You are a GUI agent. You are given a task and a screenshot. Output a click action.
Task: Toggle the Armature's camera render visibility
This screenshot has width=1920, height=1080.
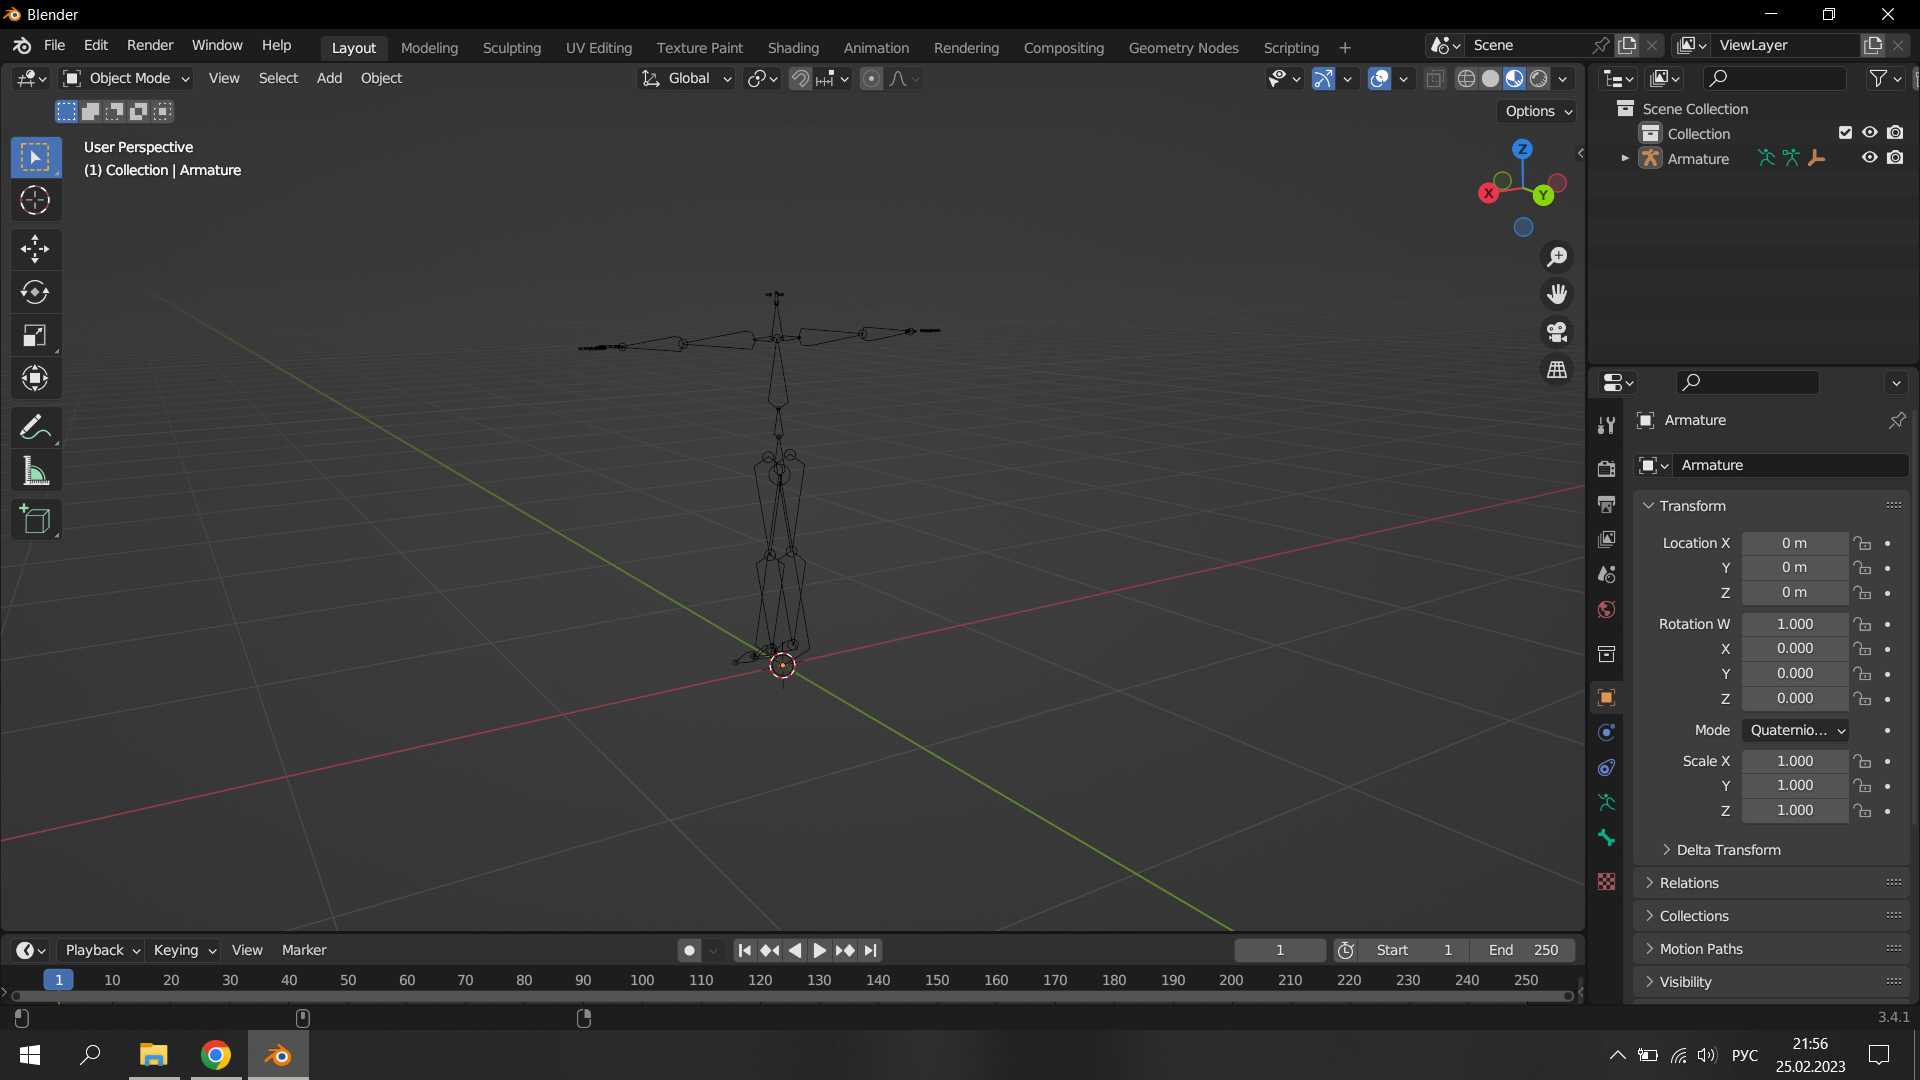pyautogui.click(x=1896, y=158)
